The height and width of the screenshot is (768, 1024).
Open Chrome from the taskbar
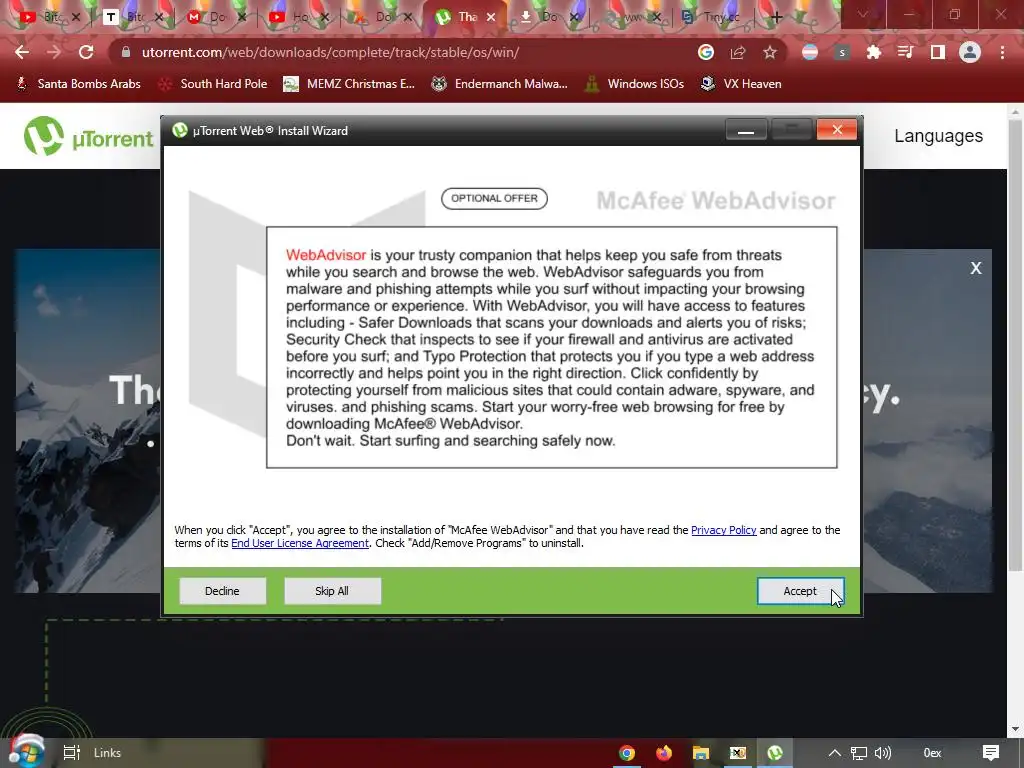coord(627,753)
